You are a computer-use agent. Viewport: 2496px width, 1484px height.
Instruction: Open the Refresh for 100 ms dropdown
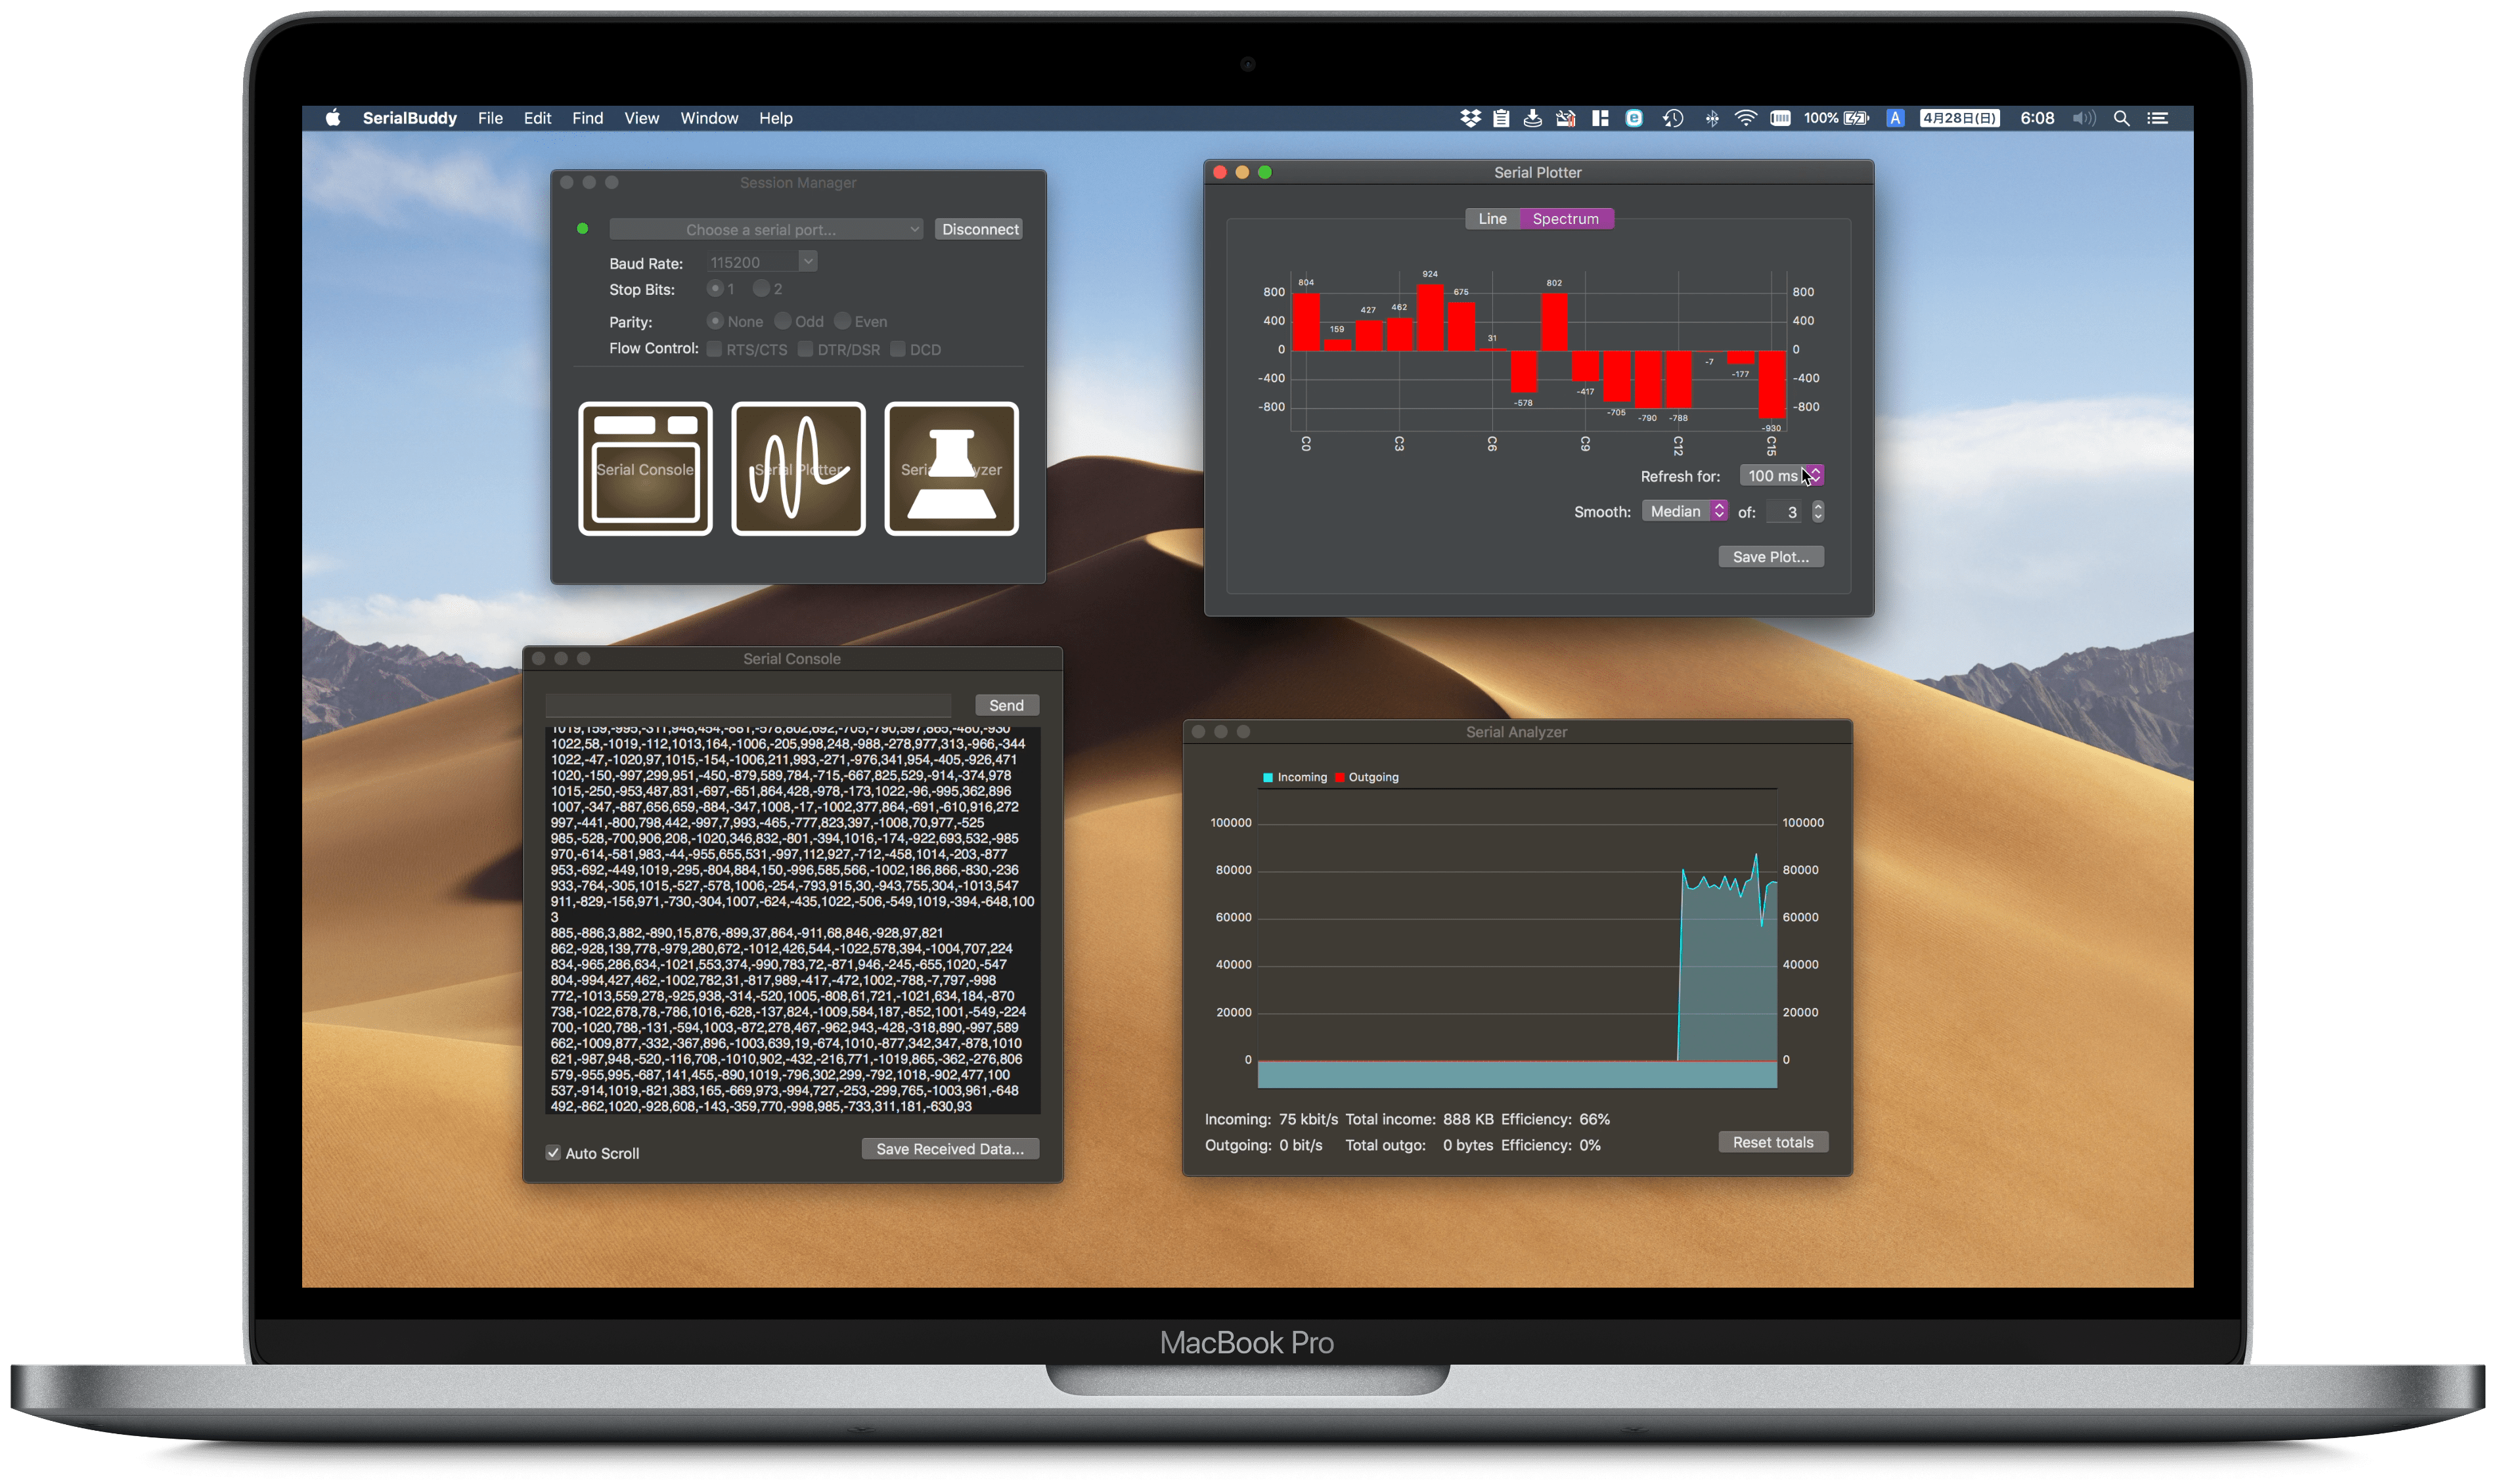pos(1781,476)
